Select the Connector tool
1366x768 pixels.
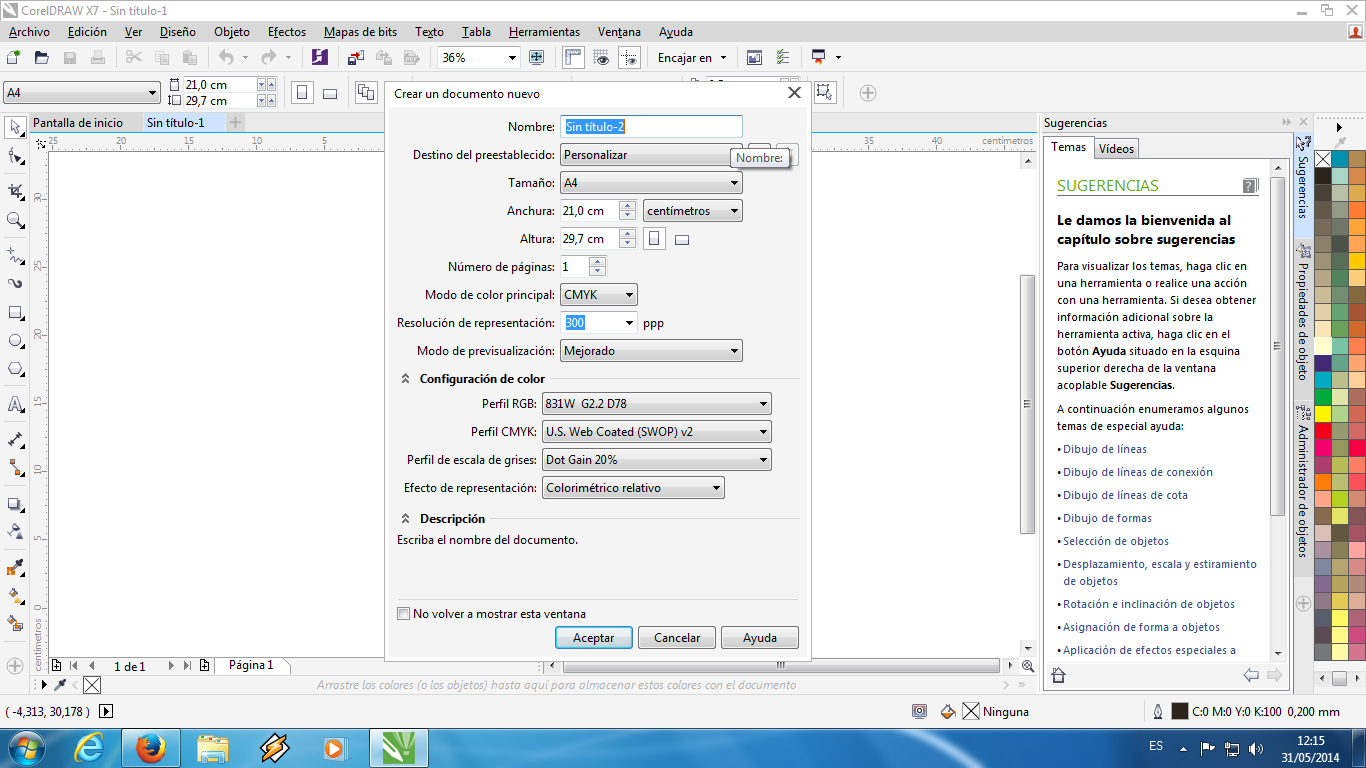(x=15, y=468)
